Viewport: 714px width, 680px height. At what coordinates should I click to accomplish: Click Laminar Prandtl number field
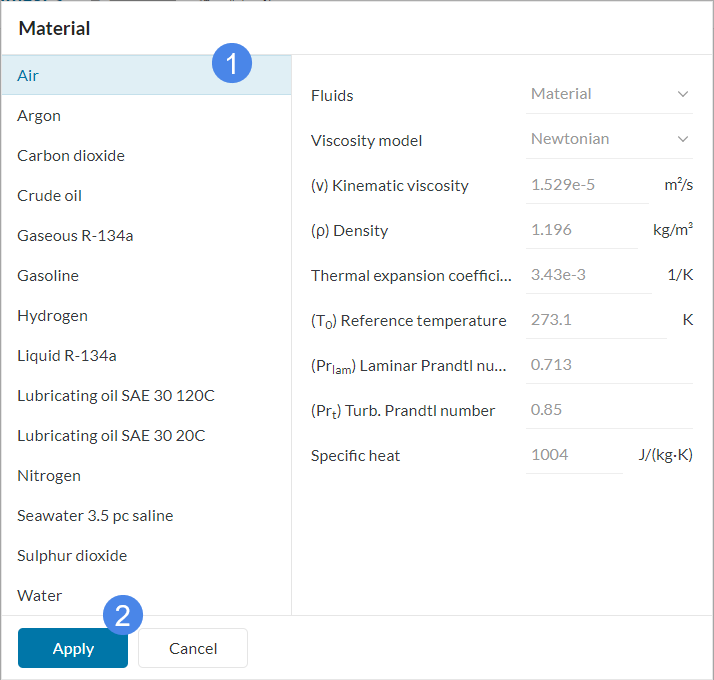click(x=609, y=365)
